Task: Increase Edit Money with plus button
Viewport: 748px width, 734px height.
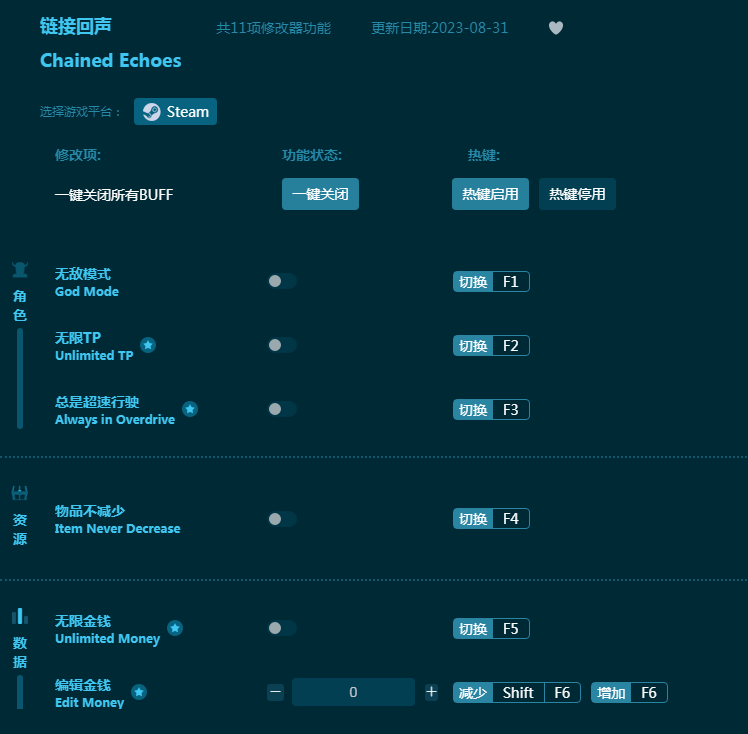Action: pos(431,692)
